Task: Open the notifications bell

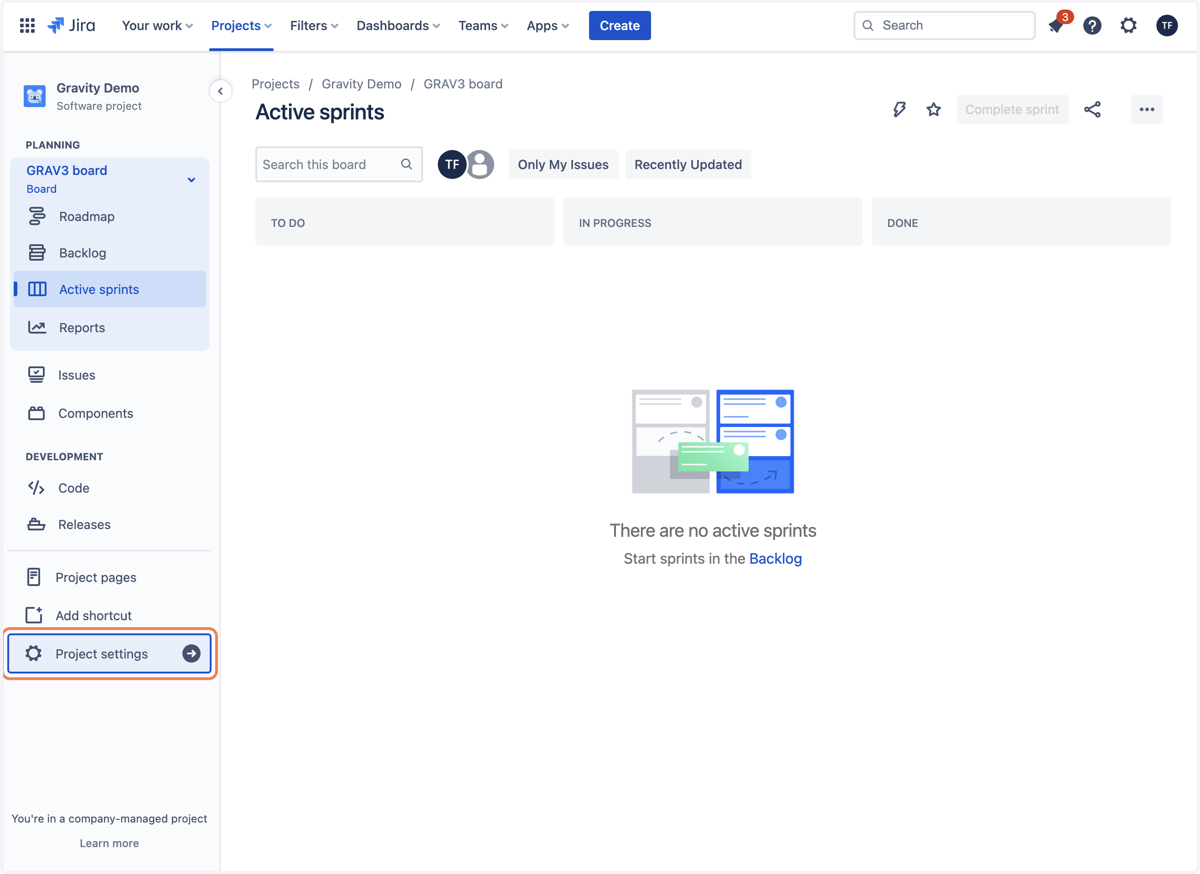Action: point(1056,26)
